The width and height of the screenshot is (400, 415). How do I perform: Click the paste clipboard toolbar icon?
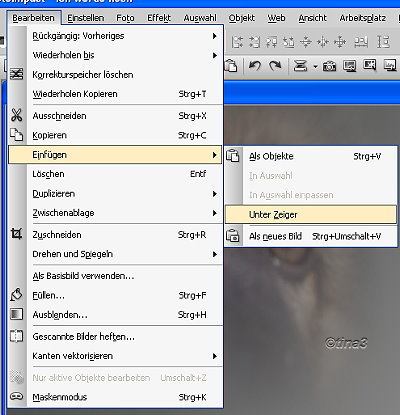tap(231, 66)
